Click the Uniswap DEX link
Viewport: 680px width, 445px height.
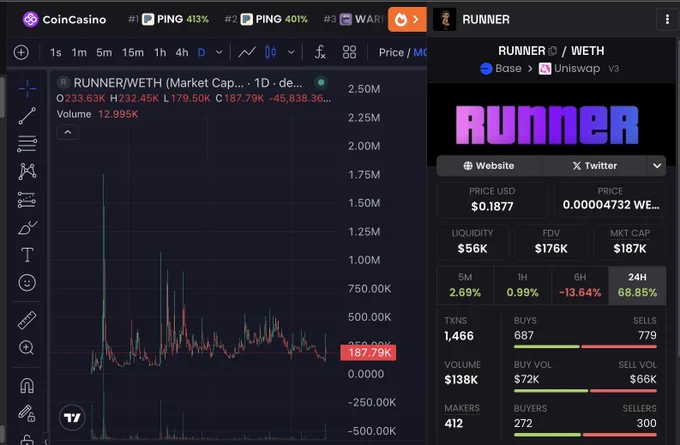pyautogui.click(x=569, y=69)
